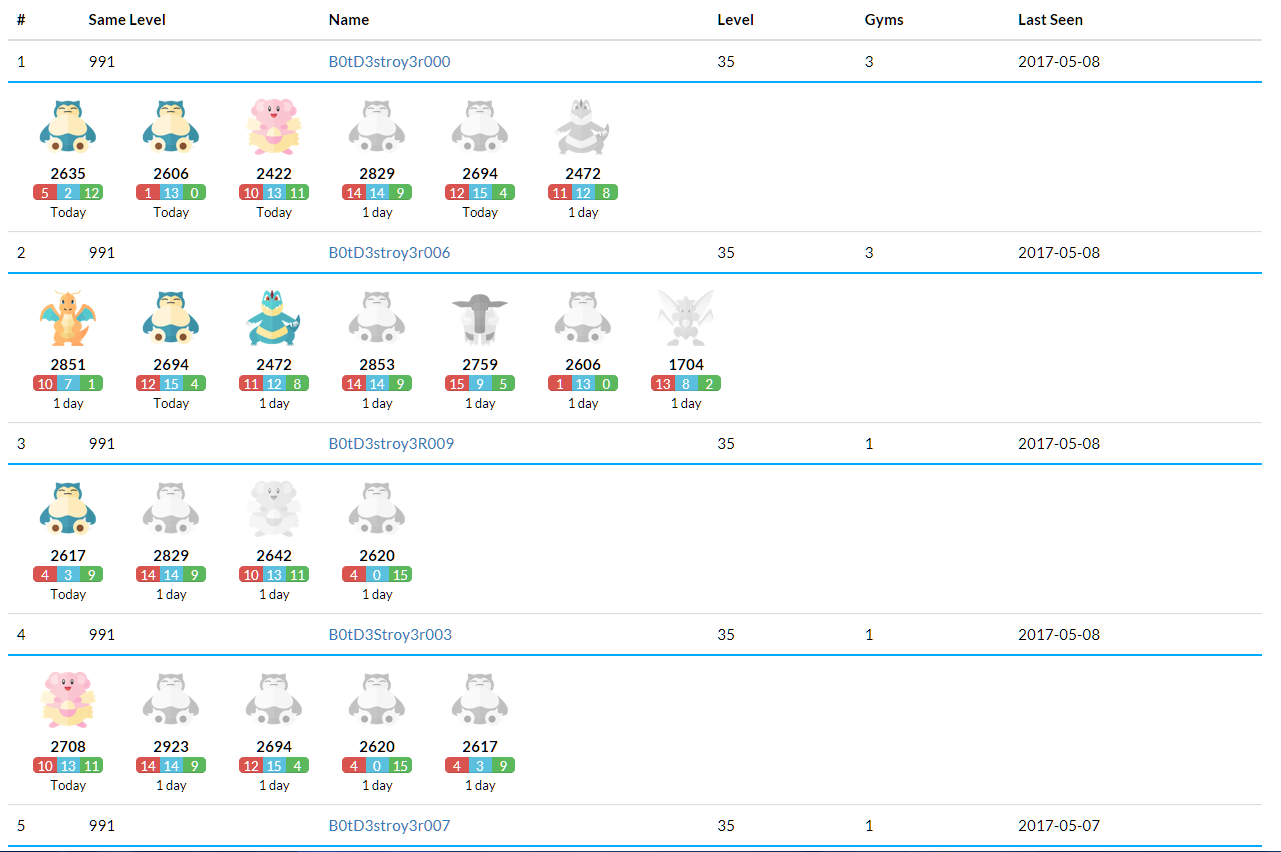Click greyed 2694 CP Snorlax icon for B0tD3stroy3r000
The width and height of the screenshot is (1281, 852).
(480, 126)
